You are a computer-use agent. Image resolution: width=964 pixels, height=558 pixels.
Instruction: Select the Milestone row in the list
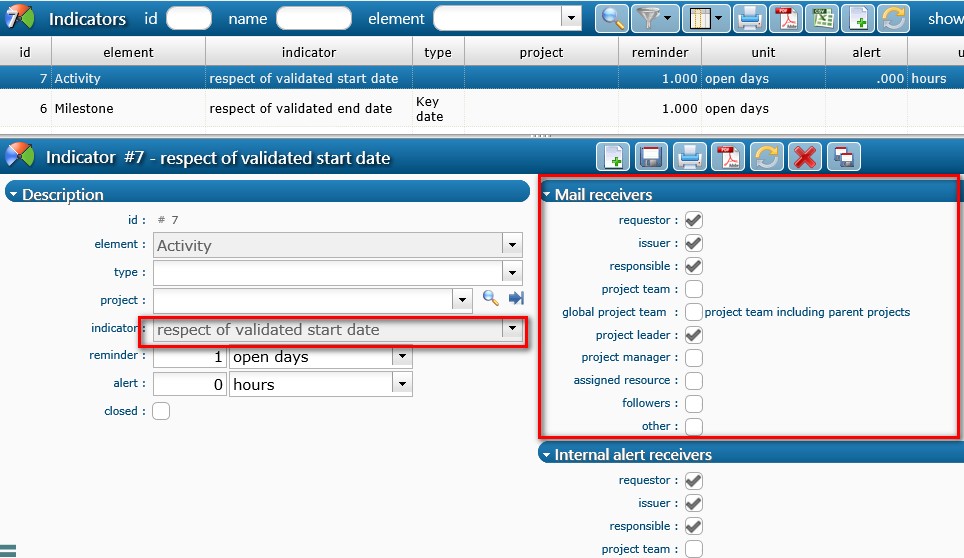pyautogui.click(x=482, y=109)
